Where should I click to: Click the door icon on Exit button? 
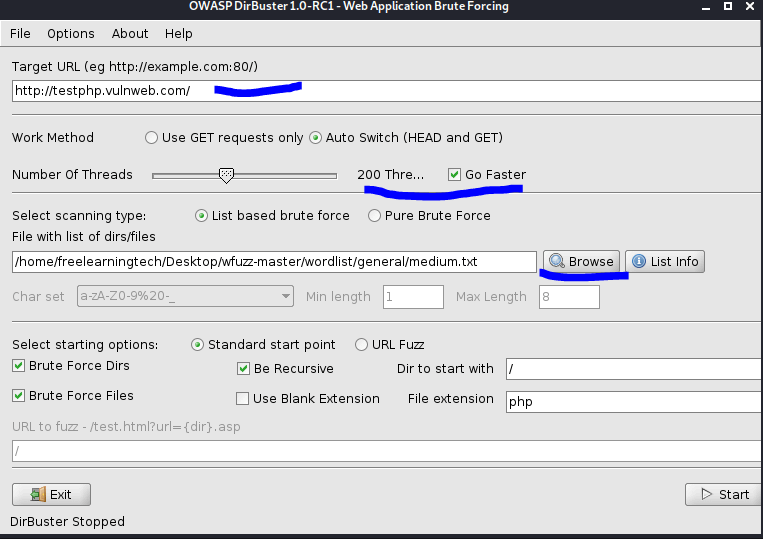coord(37,494)
